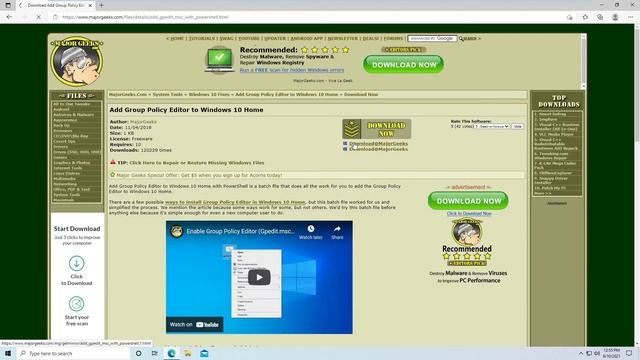Open ways to install Group Policy Editor link
The width and height of the screenshot is (640, 360).
coord(235,202)
